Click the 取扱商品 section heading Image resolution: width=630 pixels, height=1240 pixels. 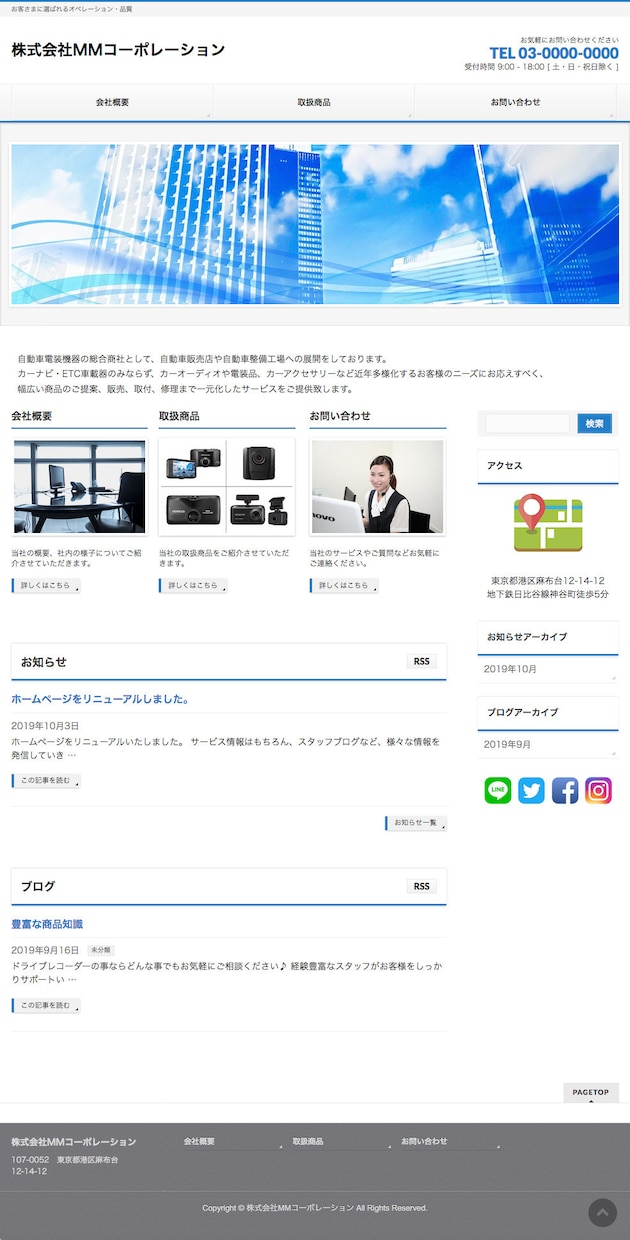click(179, 416)
